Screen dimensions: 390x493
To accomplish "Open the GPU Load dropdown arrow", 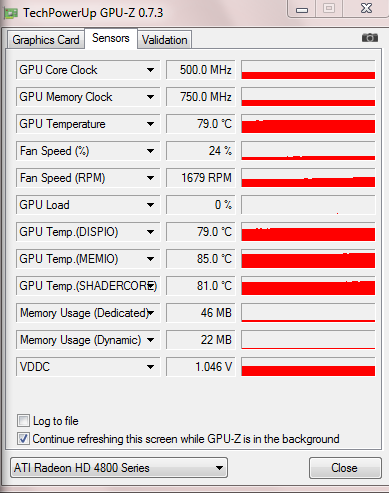I will tap(150, 205).
